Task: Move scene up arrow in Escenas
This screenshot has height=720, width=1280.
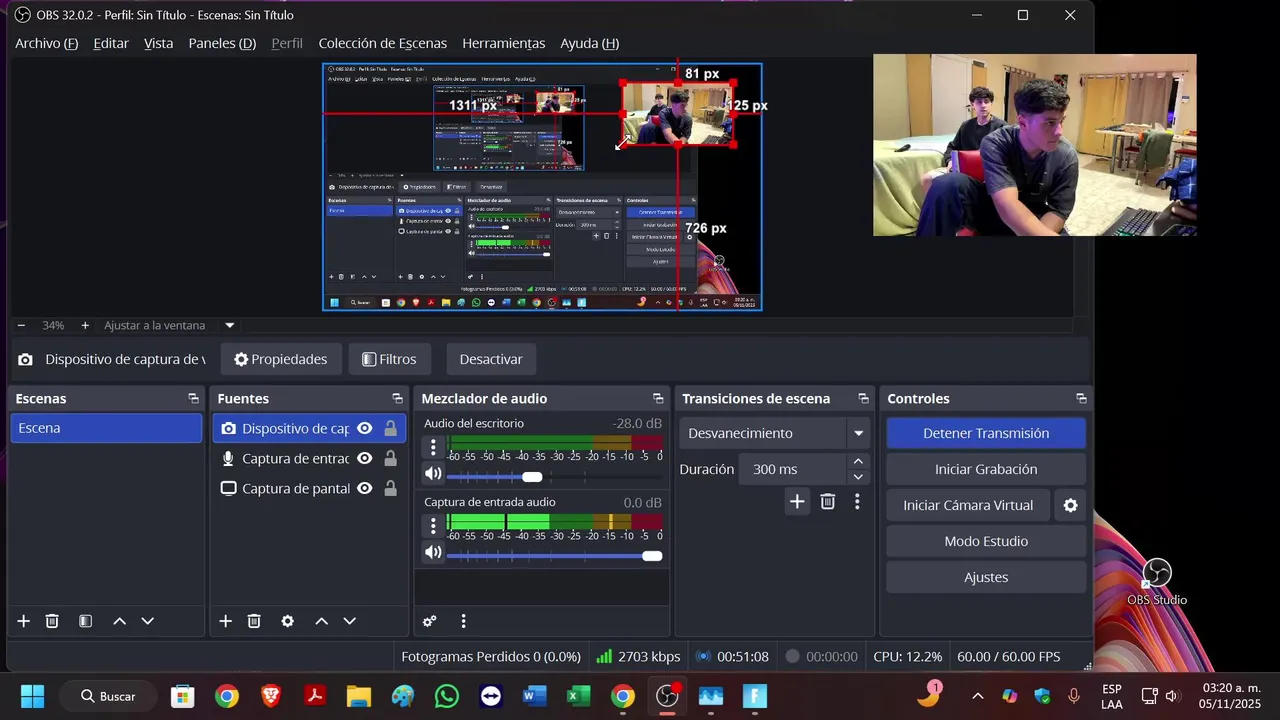Action: 119,621
